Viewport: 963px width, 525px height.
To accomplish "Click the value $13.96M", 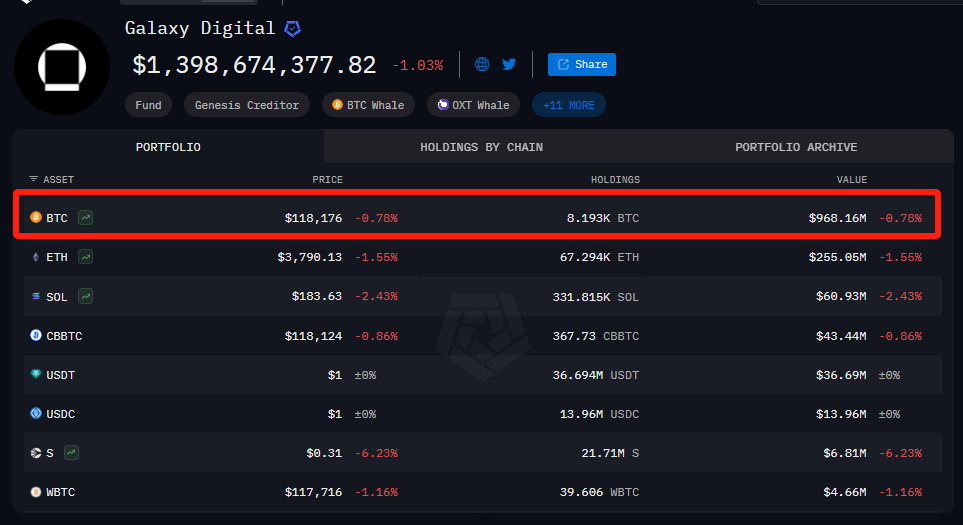I will 841,414.
